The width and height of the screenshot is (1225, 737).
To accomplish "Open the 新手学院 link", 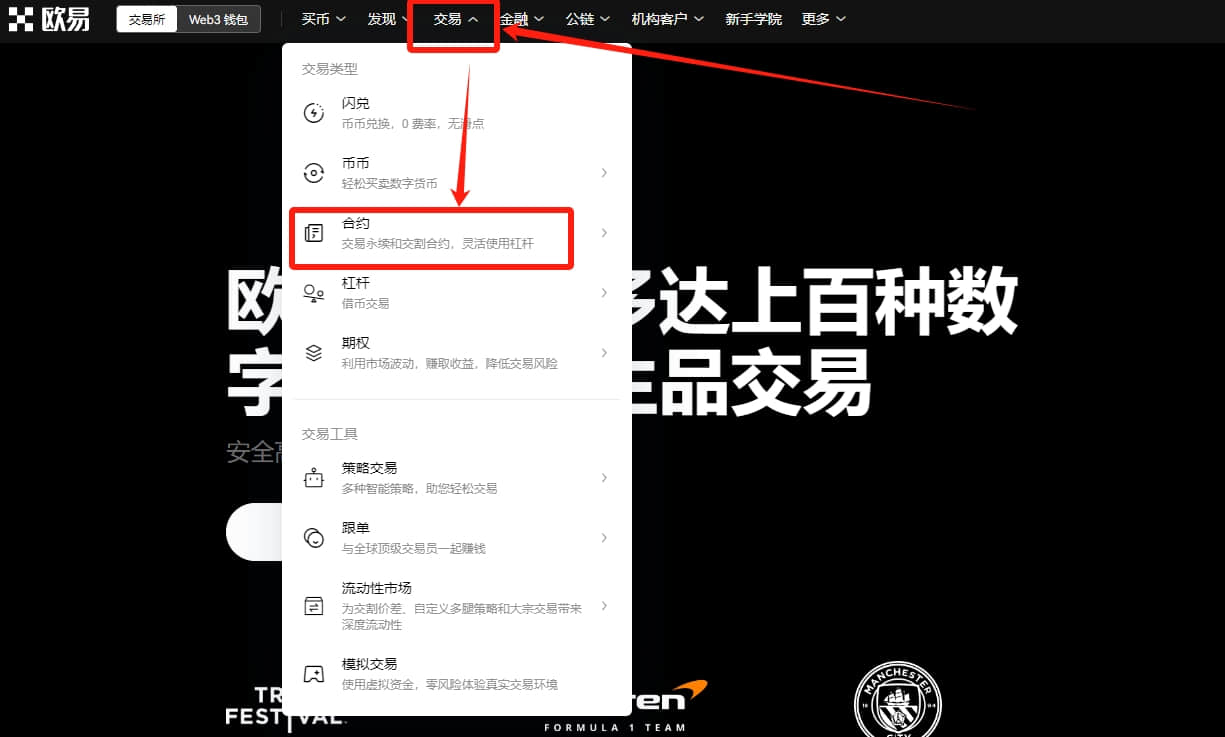I will coord(753,19).
